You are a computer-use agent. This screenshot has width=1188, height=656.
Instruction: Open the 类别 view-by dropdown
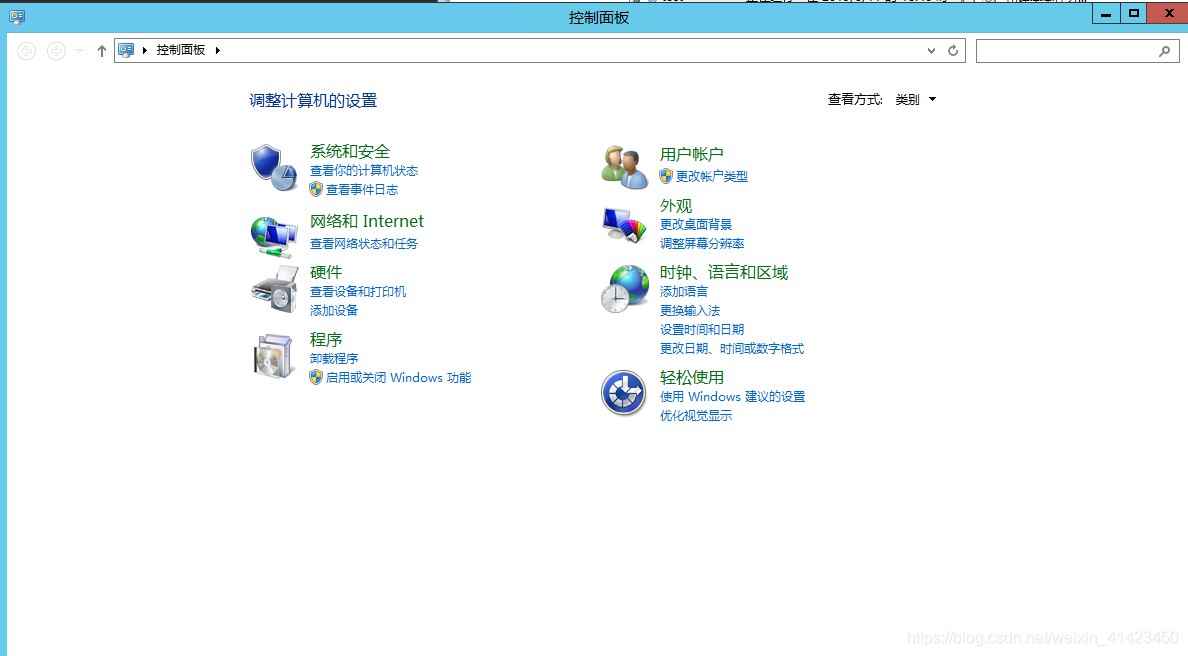point(916,99)
